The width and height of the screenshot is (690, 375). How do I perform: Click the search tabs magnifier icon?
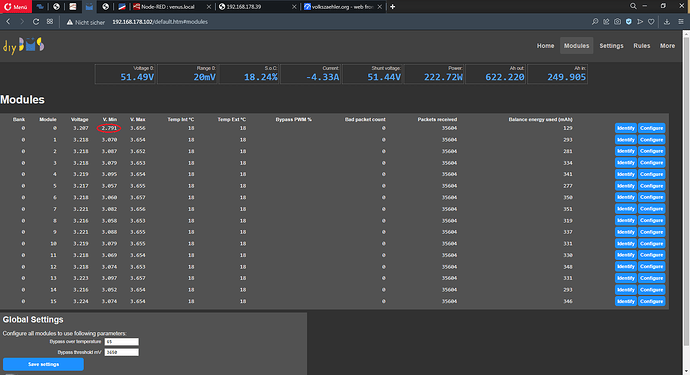coord(633,6)
